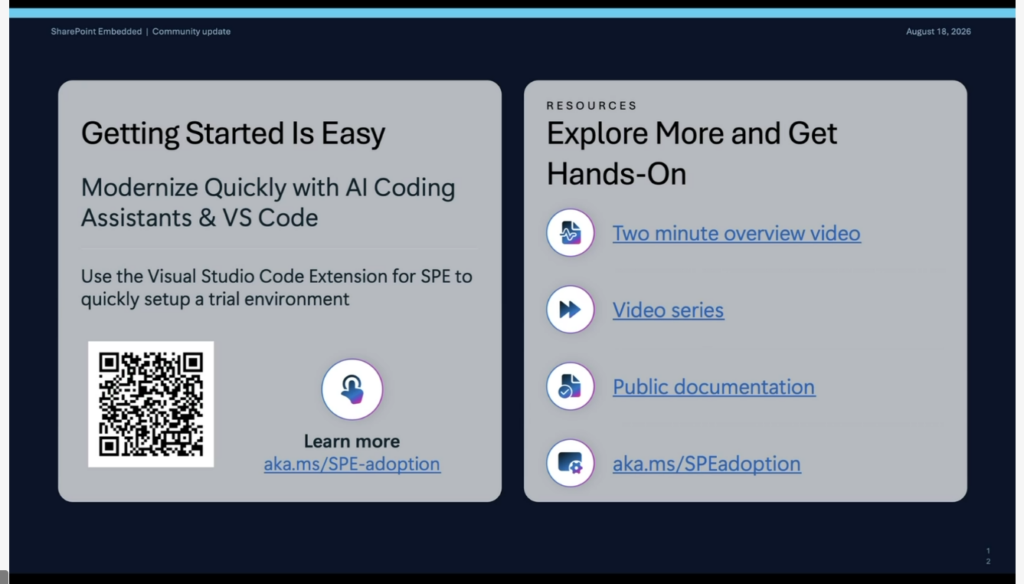Click the document checkmark icon beside Public documentation
Screen dimensions: 1024x584
coord(570,386)
